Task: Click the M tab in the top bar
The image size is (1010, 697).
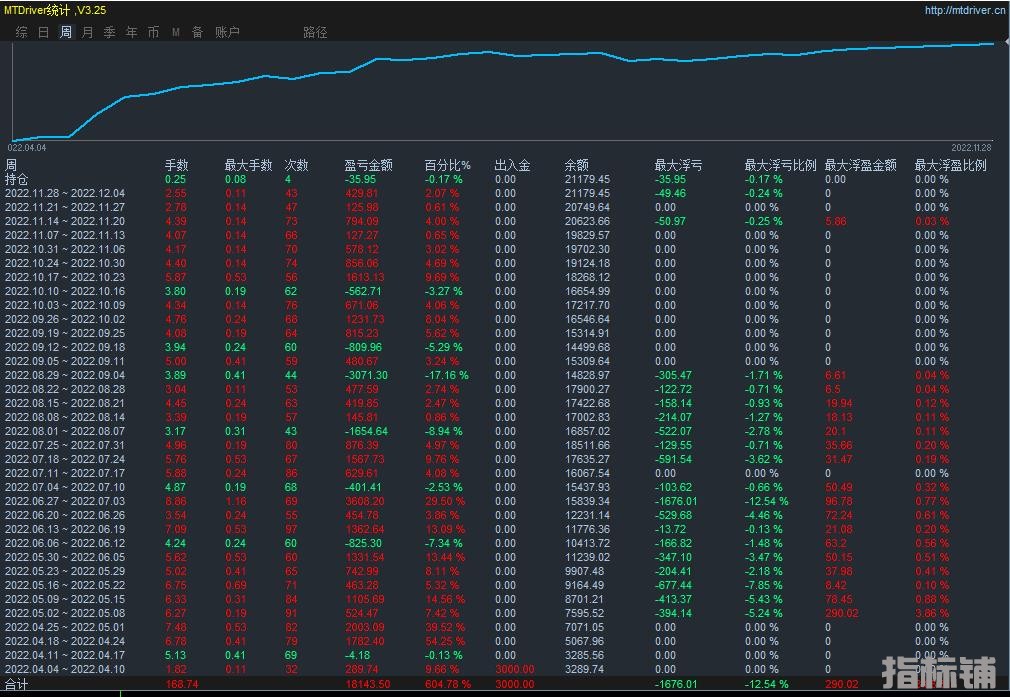Action: click(176, 32)
